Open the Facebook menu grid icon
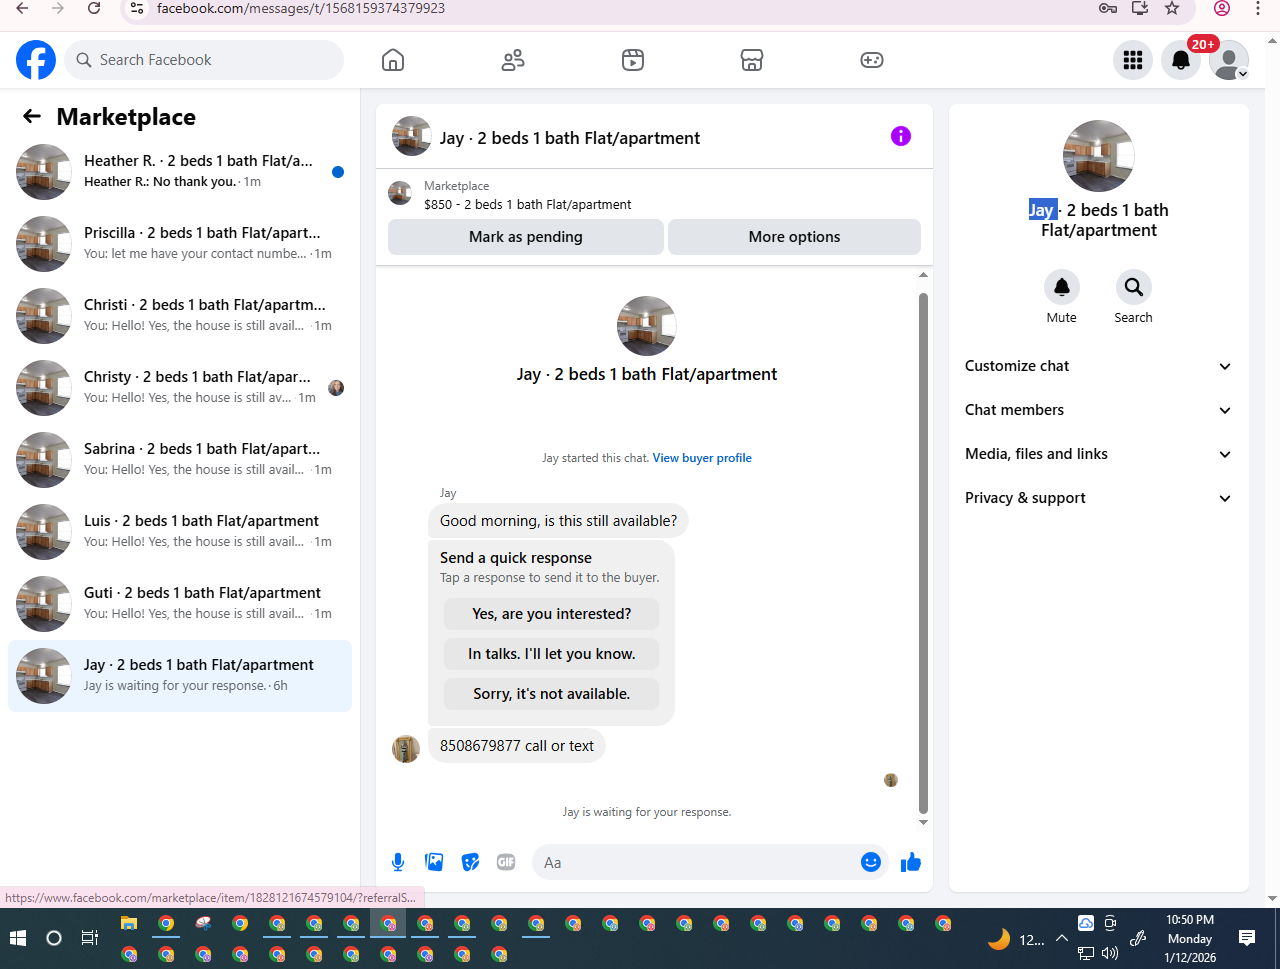 (x=1133, y=60)
